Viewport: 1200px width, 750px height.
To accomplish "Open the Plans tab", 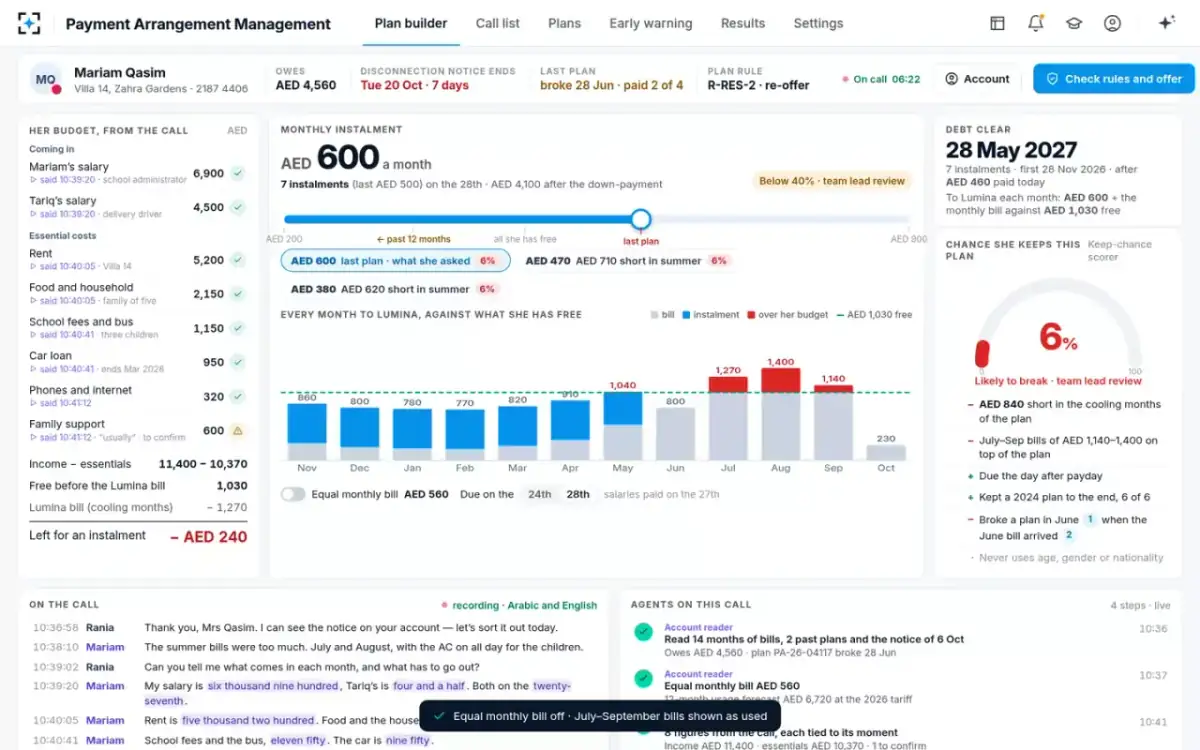I will pyautogui.click(x=565, y=23).
